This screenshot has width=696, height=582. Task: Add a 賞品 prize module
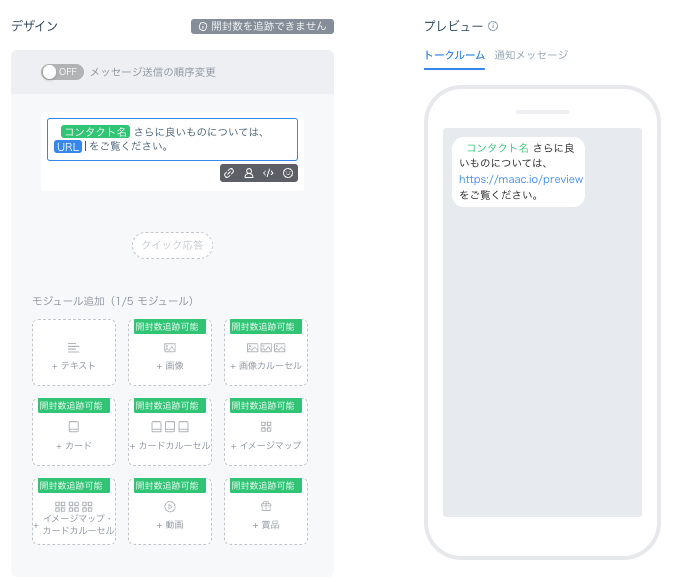pyautogui.click(x=266, y=512)
